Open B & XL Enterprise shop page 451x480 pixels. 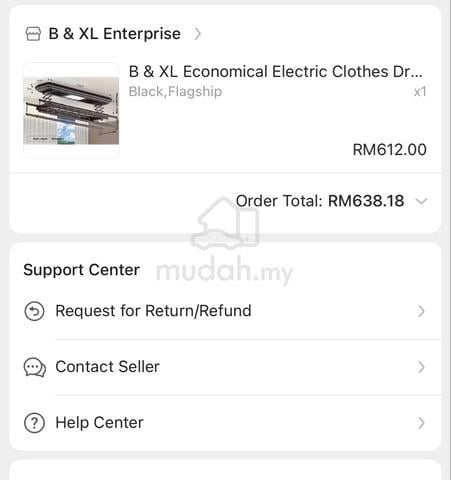(114, 34)
